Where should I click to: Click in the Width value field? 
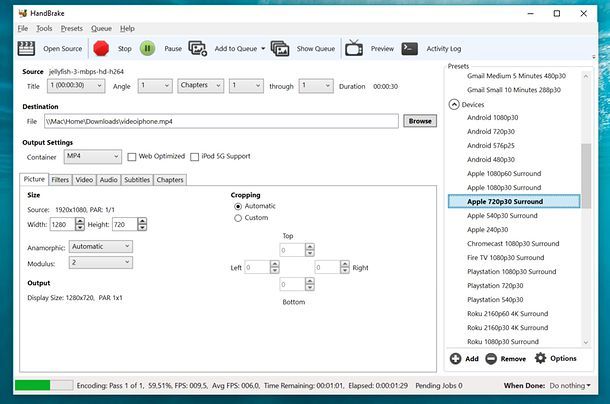pos(63,225)
